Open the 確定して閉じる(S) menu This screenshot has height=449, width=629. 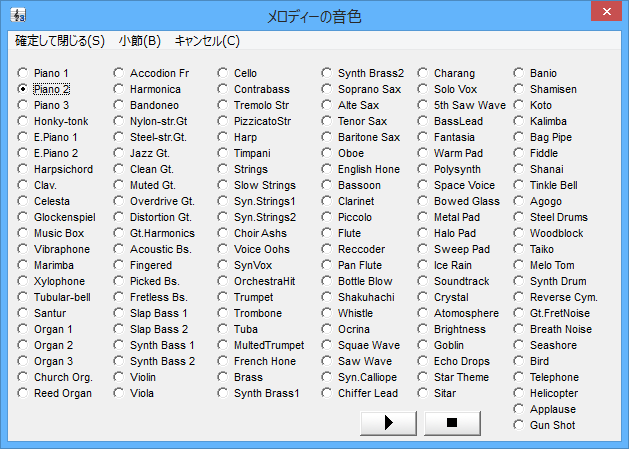click(x=59, y=41)
